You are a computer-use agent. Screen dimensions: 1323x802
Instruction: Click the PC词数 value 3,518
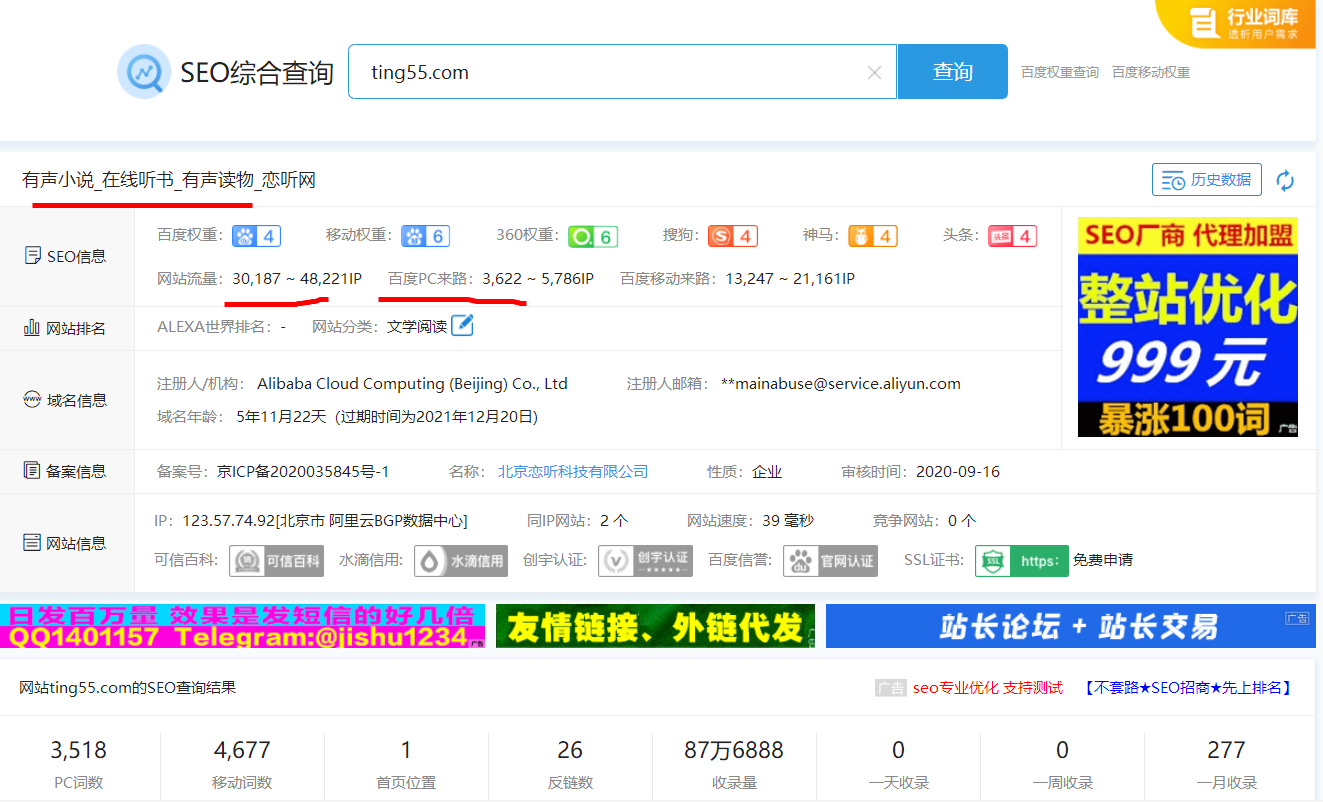tap(78, 750)
